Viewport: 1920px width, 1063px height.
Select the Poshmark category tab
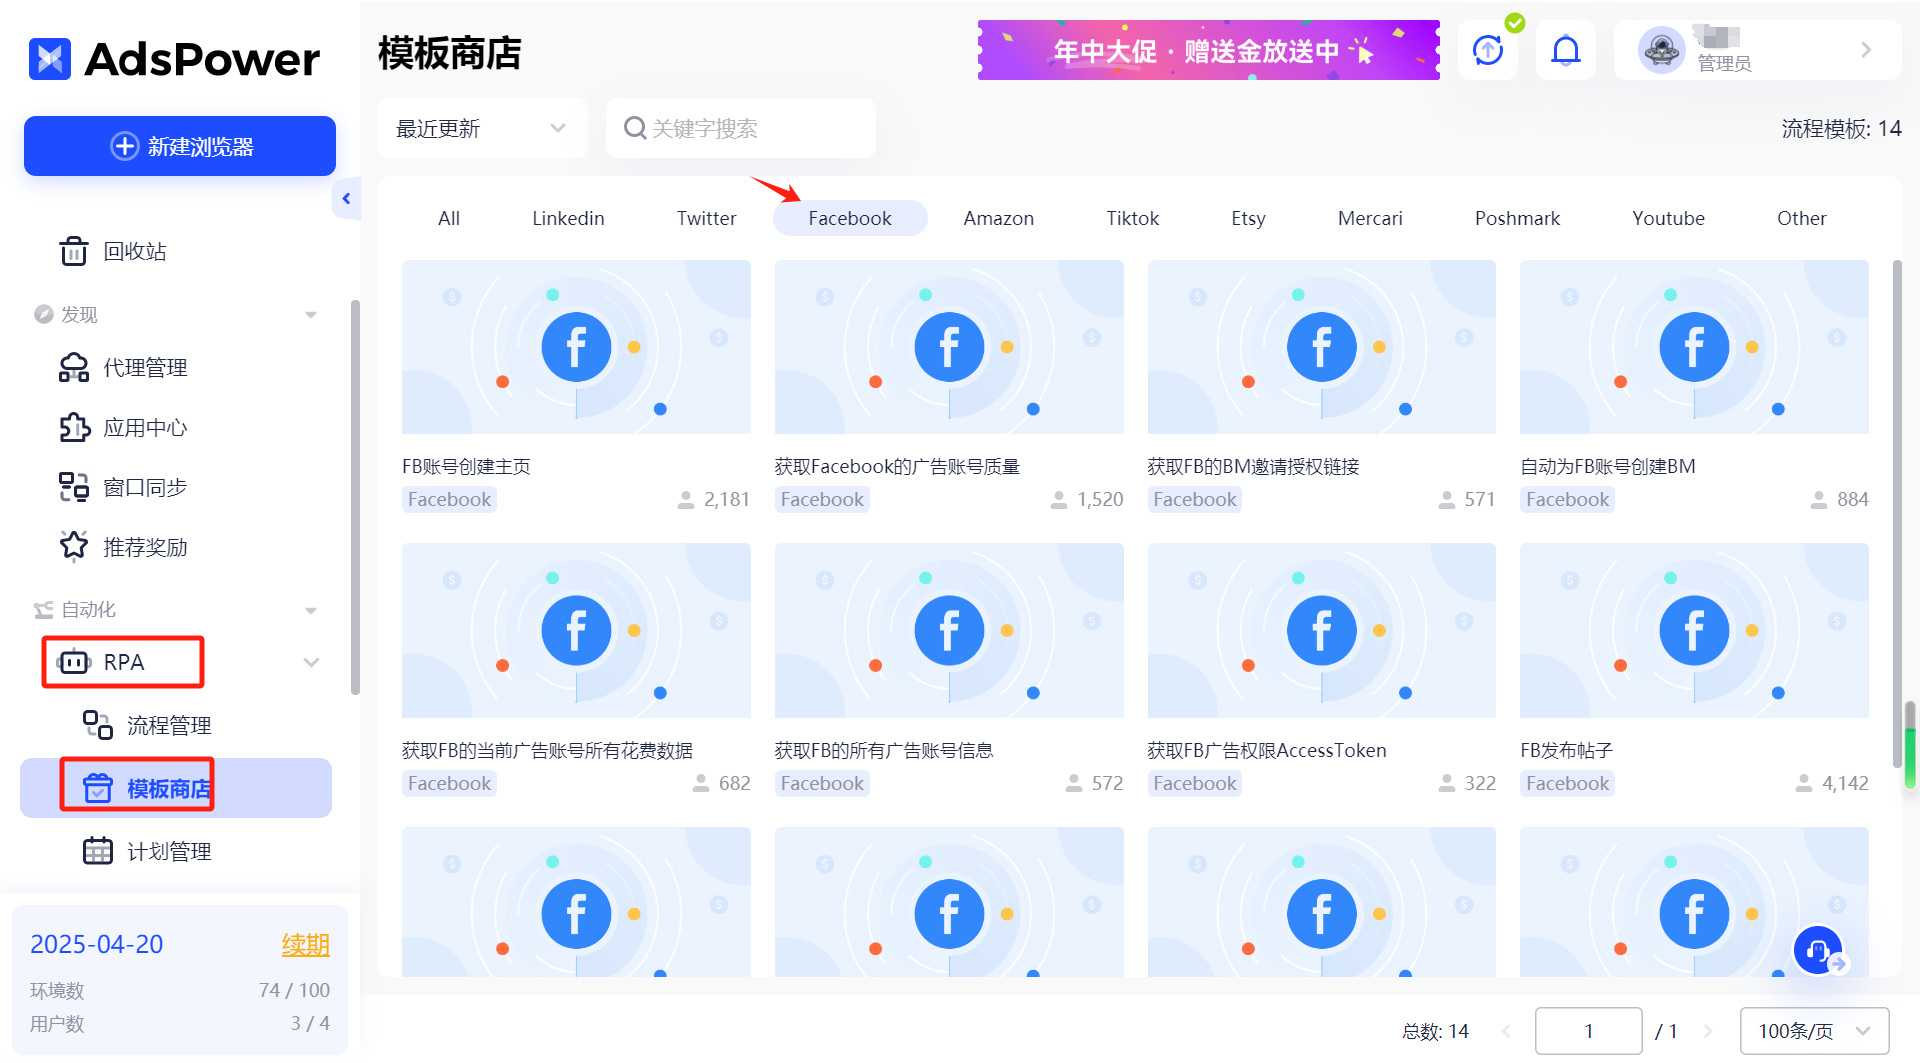[x=1517, y=218]
